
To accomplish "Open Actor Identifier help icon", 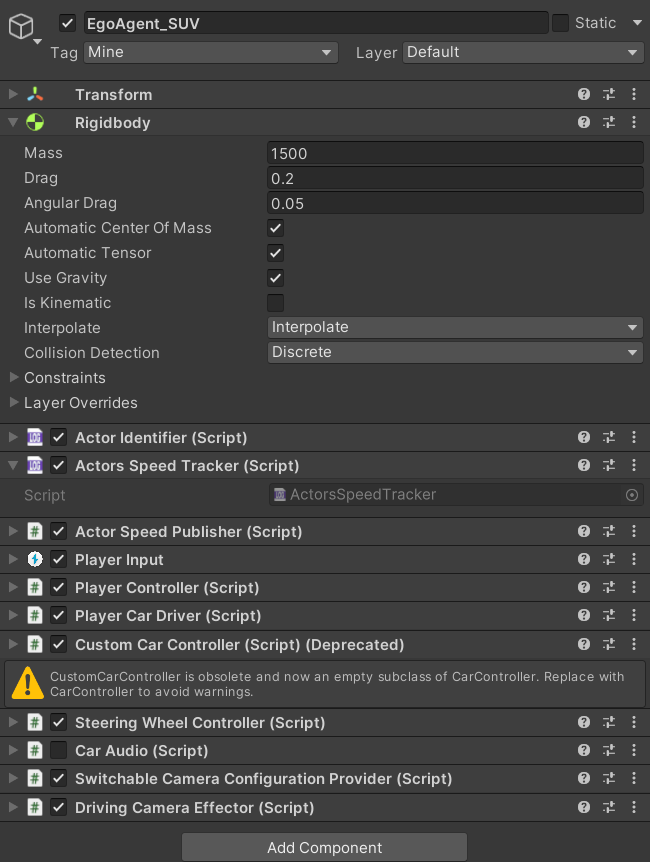I will [x=584, y=437].
